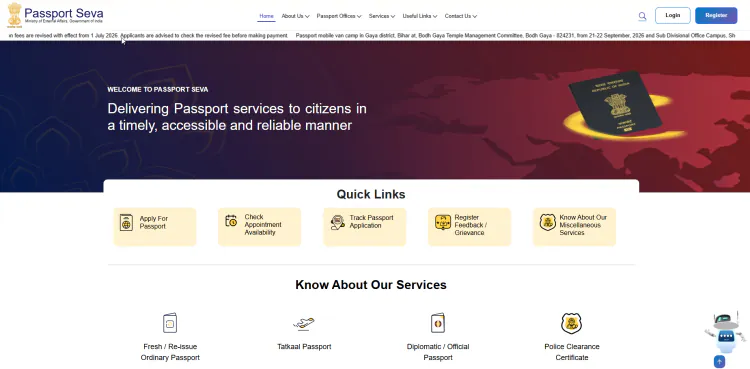Click the mobile van camp Gaya notice
This screenshot has height=369, width=750.
[515, 36]
